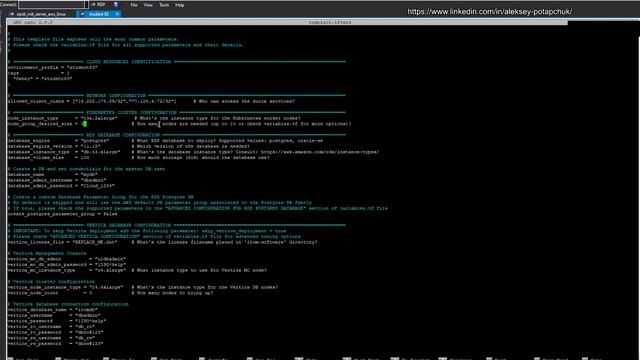Click the "Owner" = "student83" tag line
Image resolution: width=640 pixels, height=360 pixels.
(42, 79)
